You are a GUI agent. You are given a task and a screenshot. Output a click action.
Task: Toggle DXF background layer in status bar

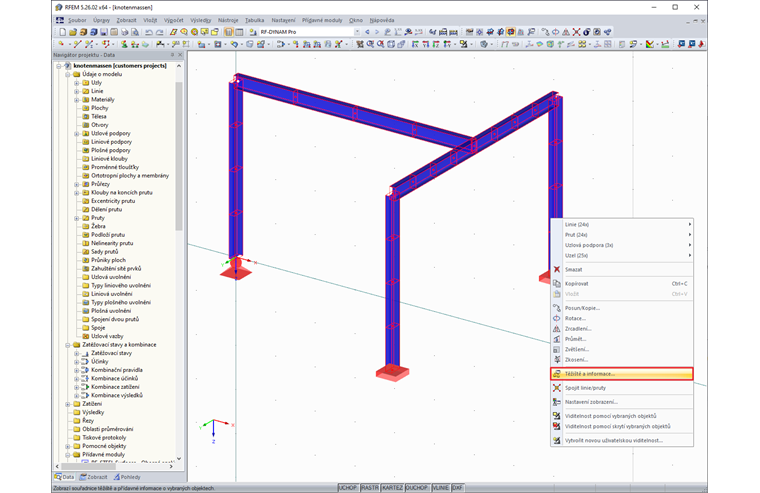coord(458,488)
